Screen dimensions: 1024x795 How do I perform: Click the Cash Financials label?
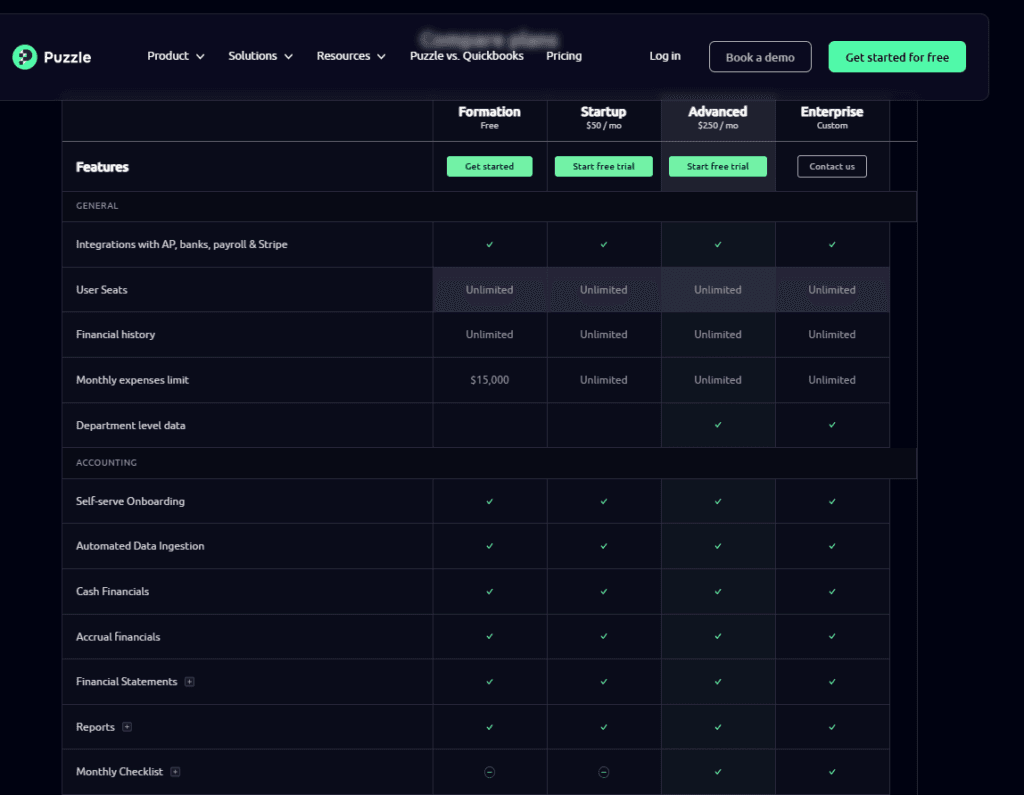pyautogui.click(x=112, y=592)
